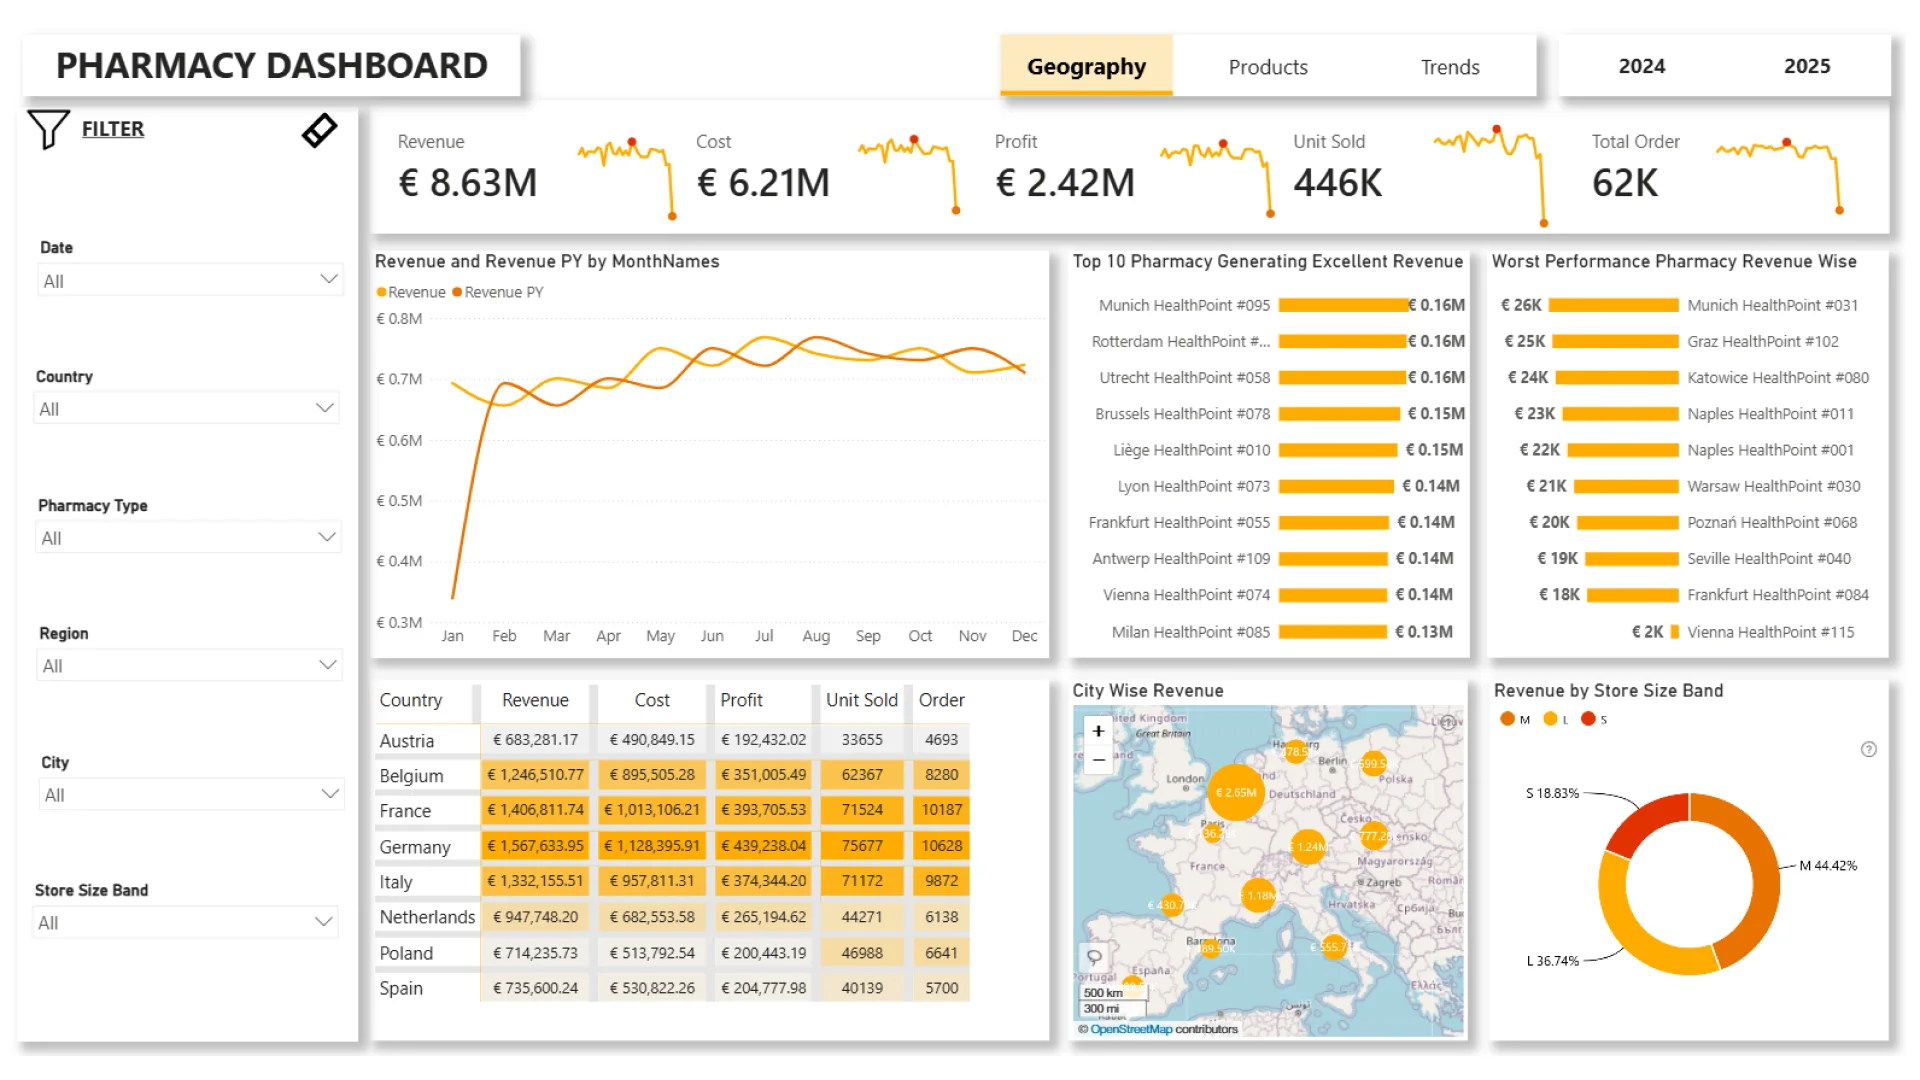This screenshot has width=1920, height=1080.
Task: Click the map info icon in the map's top-right
Action: (1448, 722)
